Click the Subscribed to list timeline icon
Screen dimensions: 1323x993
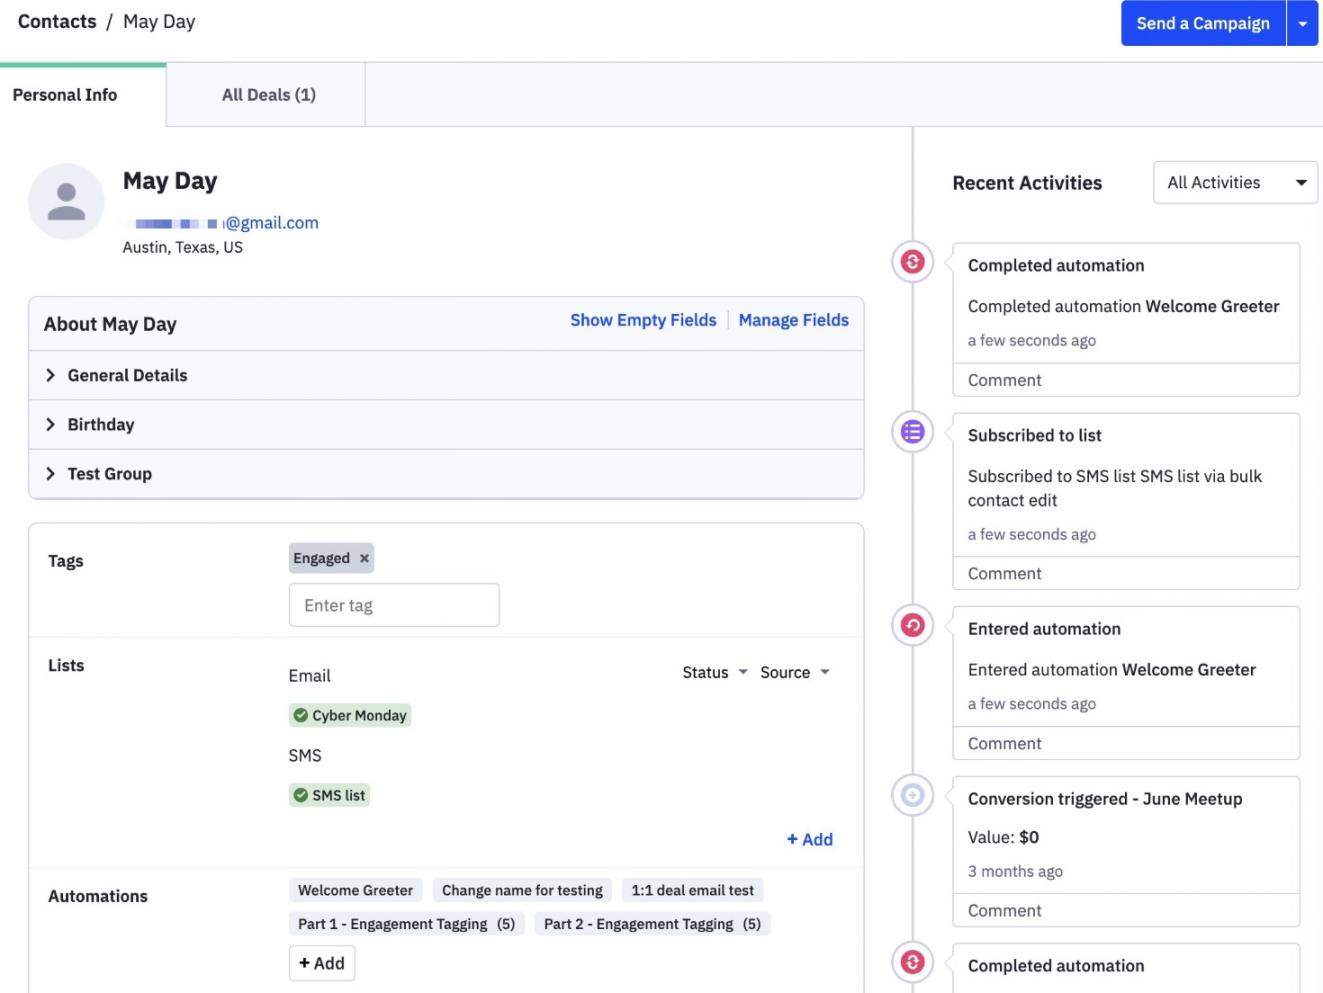coord(911,432)
